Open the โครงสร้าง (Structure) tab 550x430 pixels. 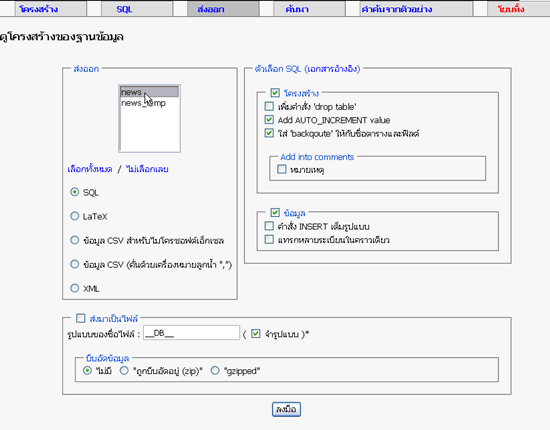39,9
